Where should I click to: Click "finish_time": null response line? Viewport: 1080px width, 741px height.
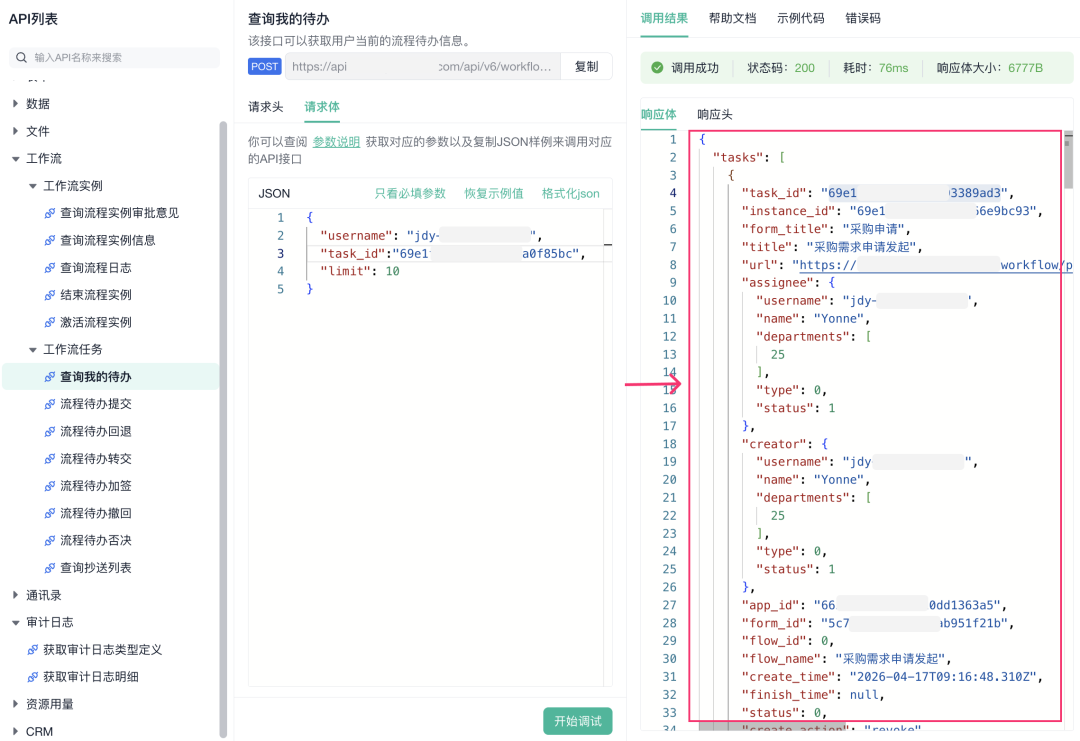(813, 695)
